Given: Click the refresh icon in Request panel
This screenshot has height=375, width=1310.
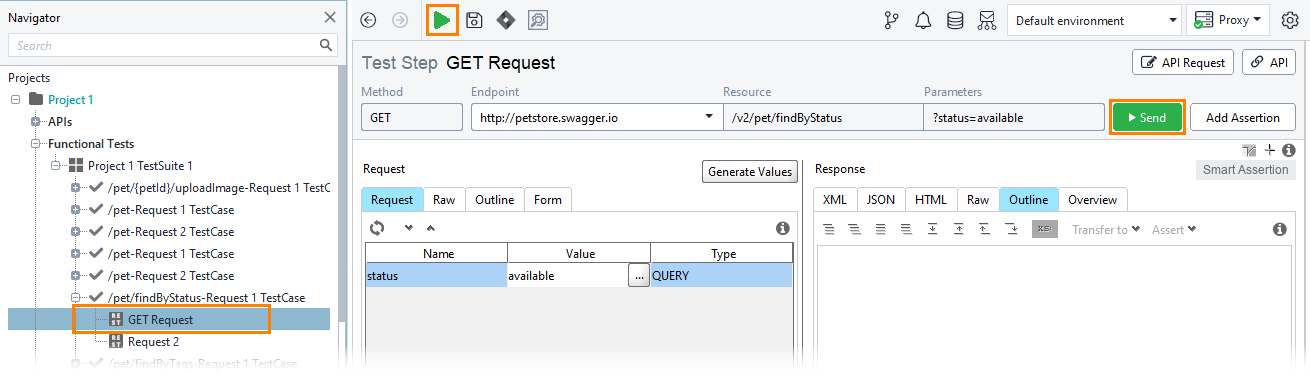Looking at the screenshot, I should (x=377, y=228).
